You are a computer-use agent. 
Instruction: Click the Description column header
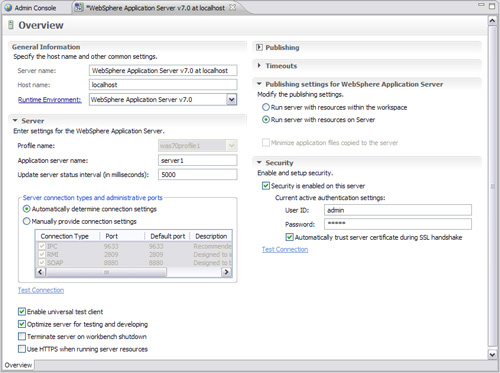pos(211,236)
